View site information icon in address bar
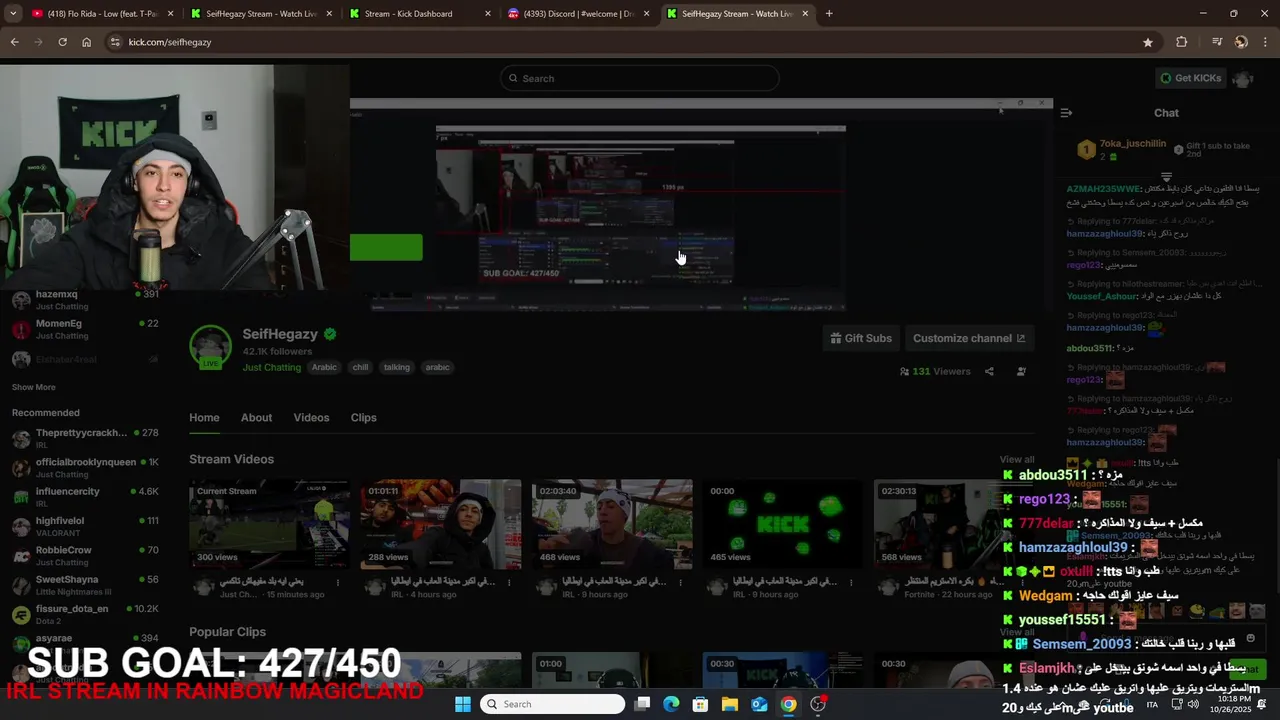Image resolution: width=1280 pixels, height=720 pixels. click(115, 42)
